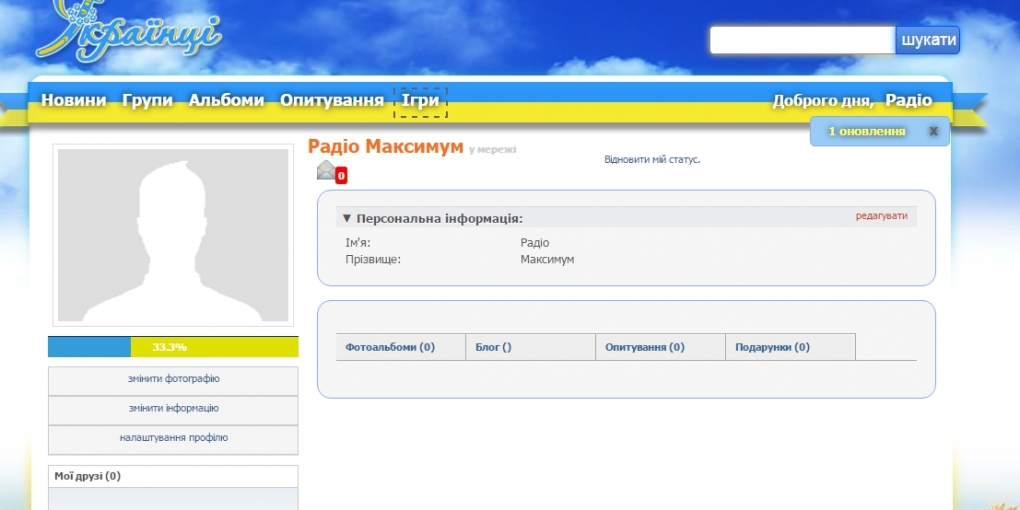The image size is (1020, 510).
Task: Click the 33.3% profile completion bar
Action: 173,347
